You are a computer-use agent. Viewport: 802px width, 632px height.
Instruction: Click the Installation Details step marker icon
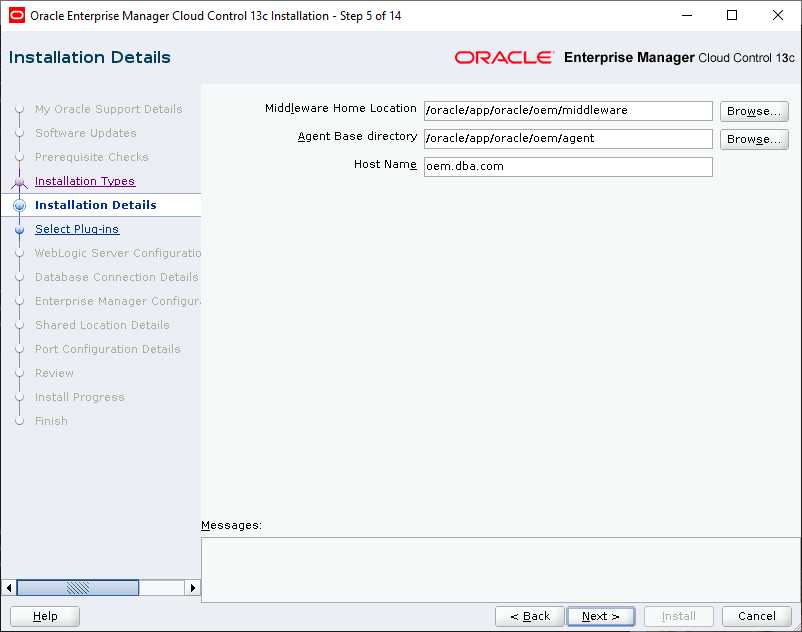click(x=19, y=206)
